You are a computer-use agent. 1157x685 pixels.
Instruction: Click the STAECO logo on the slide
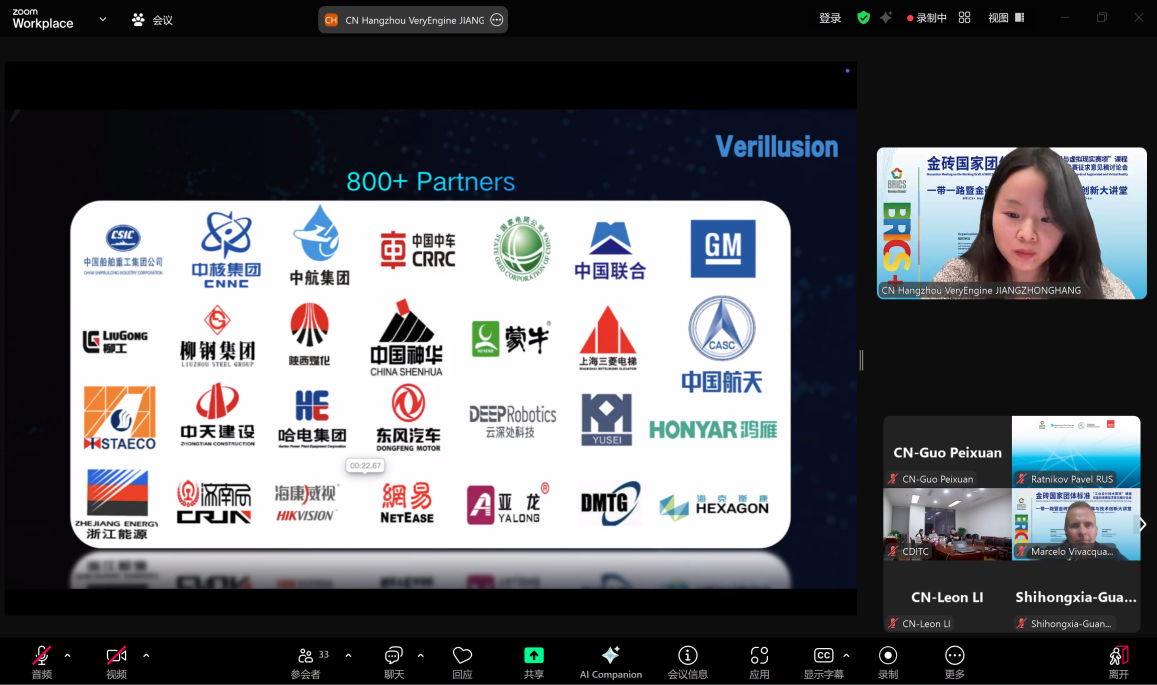[x=120, y=418]
